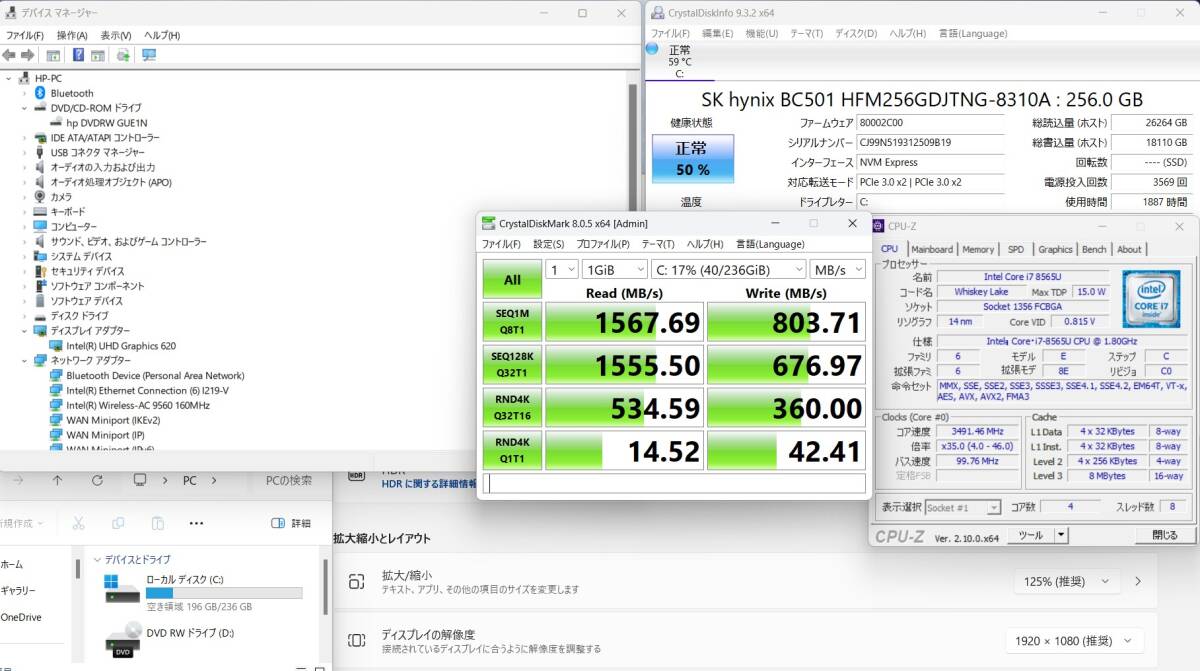
Task: Click the update driver icon with green arrow
Action: click(x=122, y=55)
